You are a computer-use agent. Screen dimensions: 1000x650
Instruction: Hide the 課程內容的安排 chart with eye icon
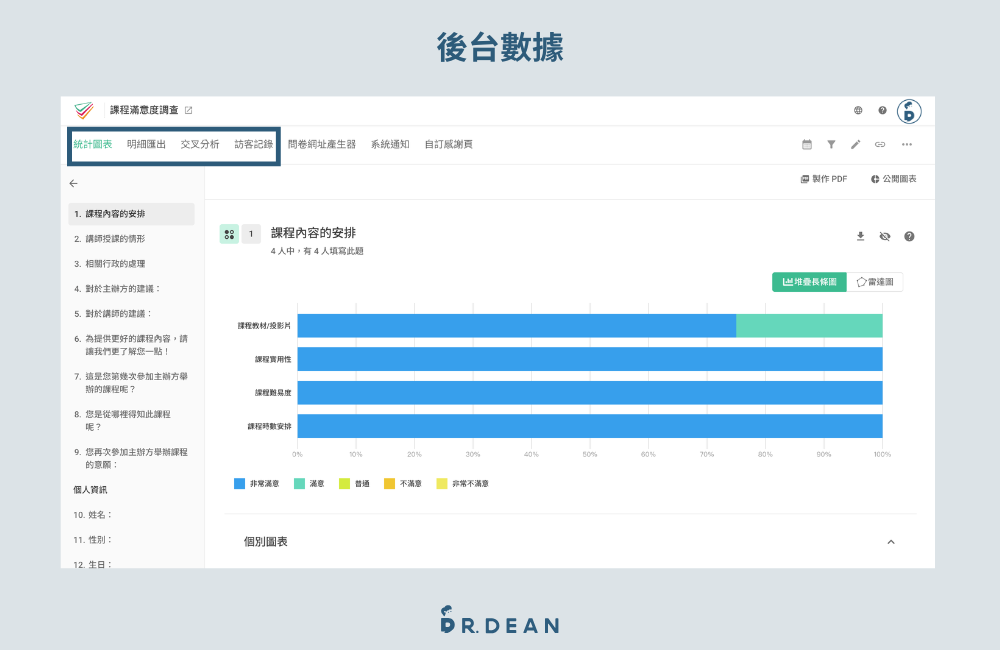[x=884, y=236]
